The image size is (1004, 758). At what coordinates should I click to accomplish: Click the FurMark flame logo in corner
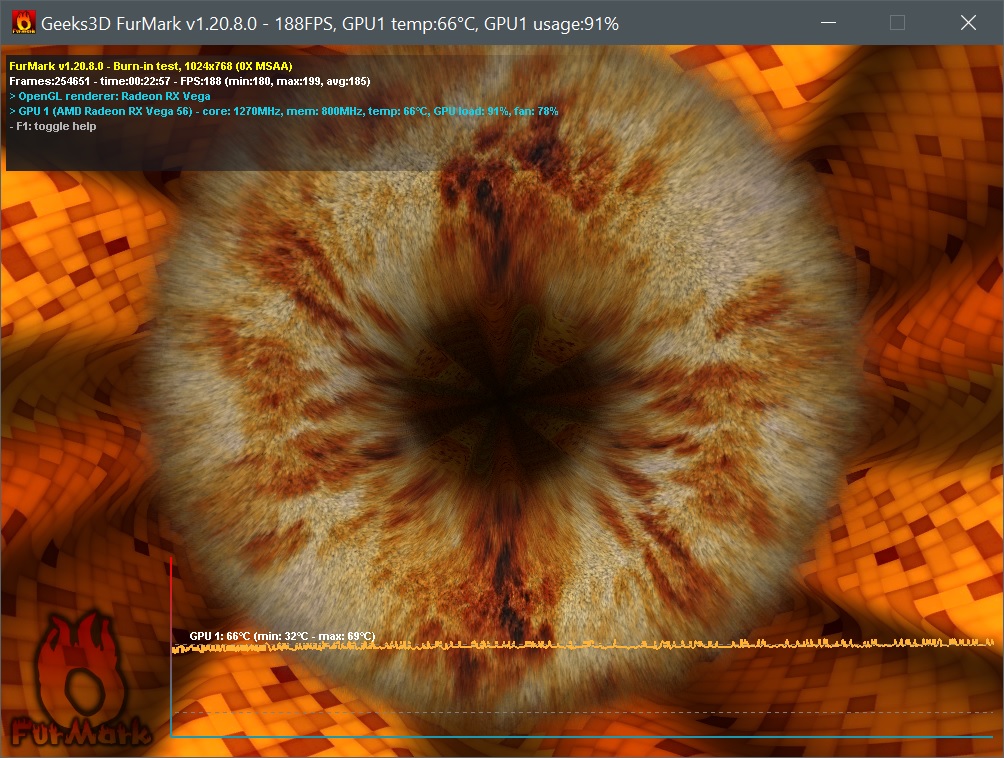[81, 680]
